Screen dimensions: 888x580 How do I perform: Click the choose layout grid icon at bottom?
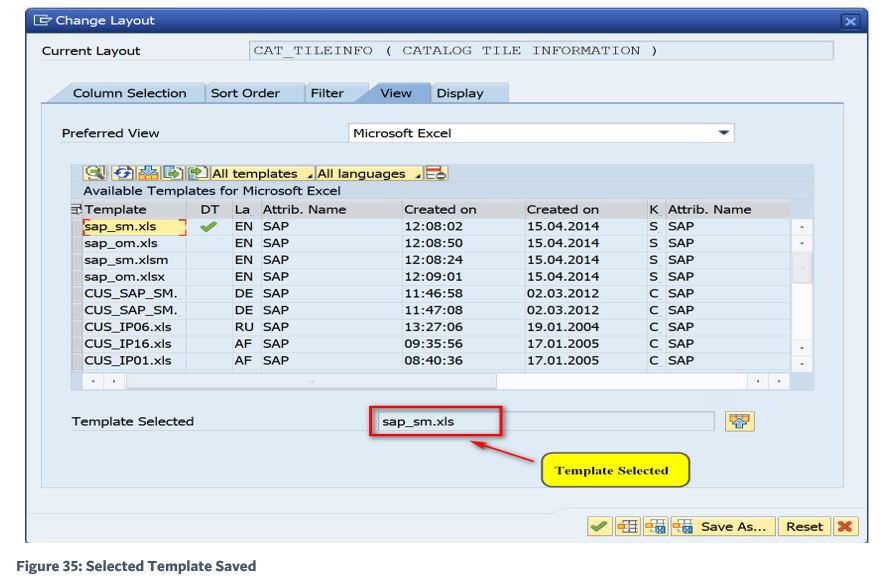[627, 527]
